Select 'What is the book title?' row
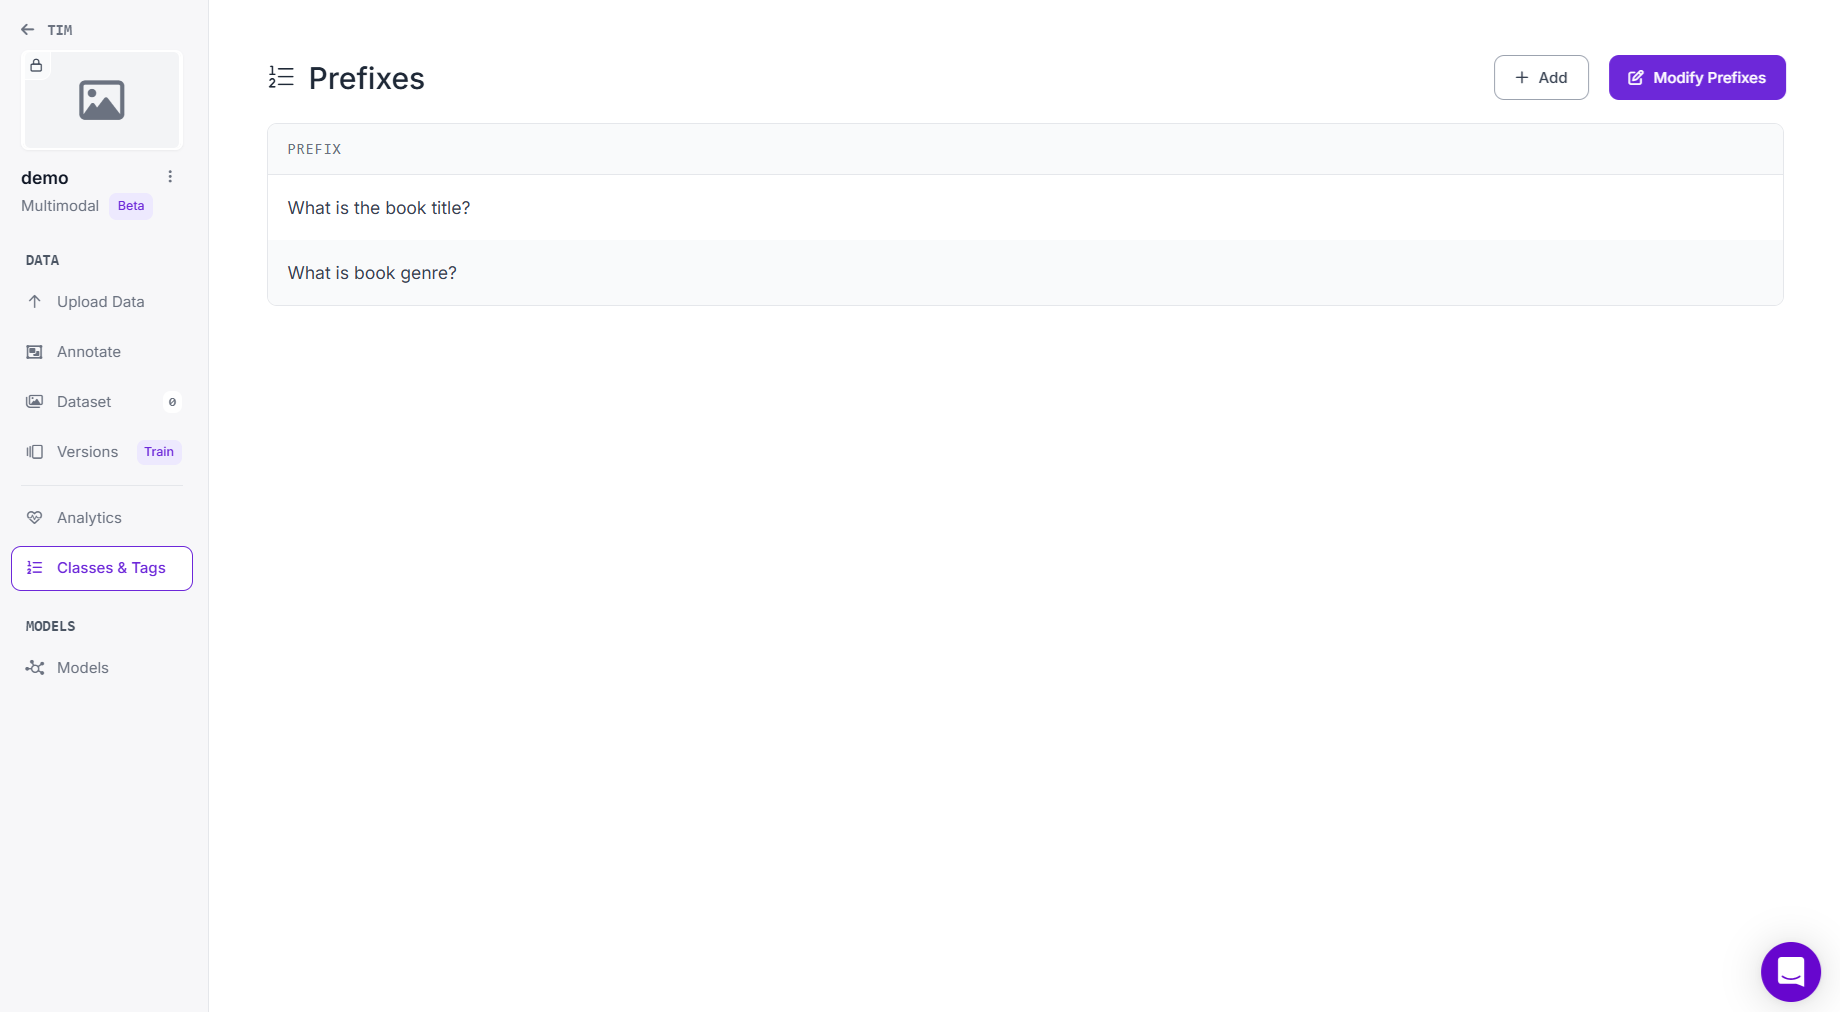Image resolution: width=1840 pixels, height=1012 pixels. coord(1025,208)
